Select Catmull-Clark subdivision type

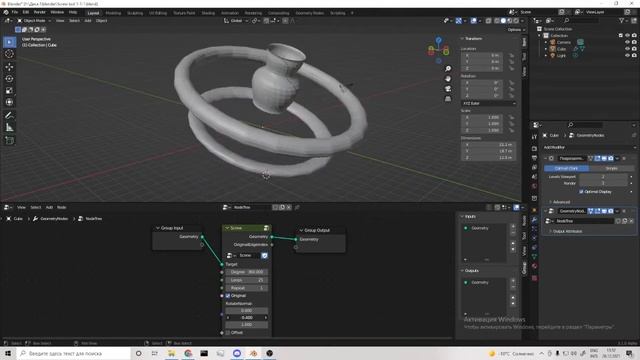click(x=566, y=168)
